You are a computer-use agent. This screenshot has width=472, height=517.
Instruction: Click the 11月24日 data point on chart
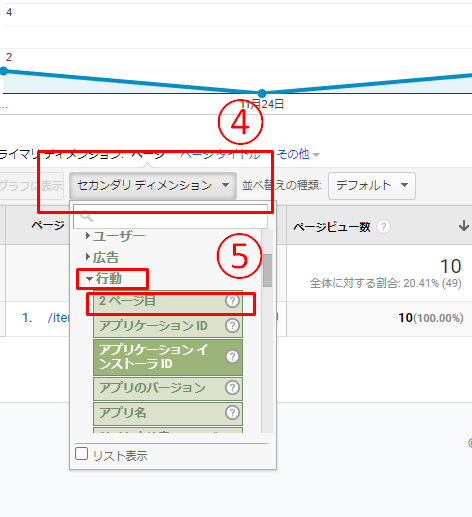262,93
